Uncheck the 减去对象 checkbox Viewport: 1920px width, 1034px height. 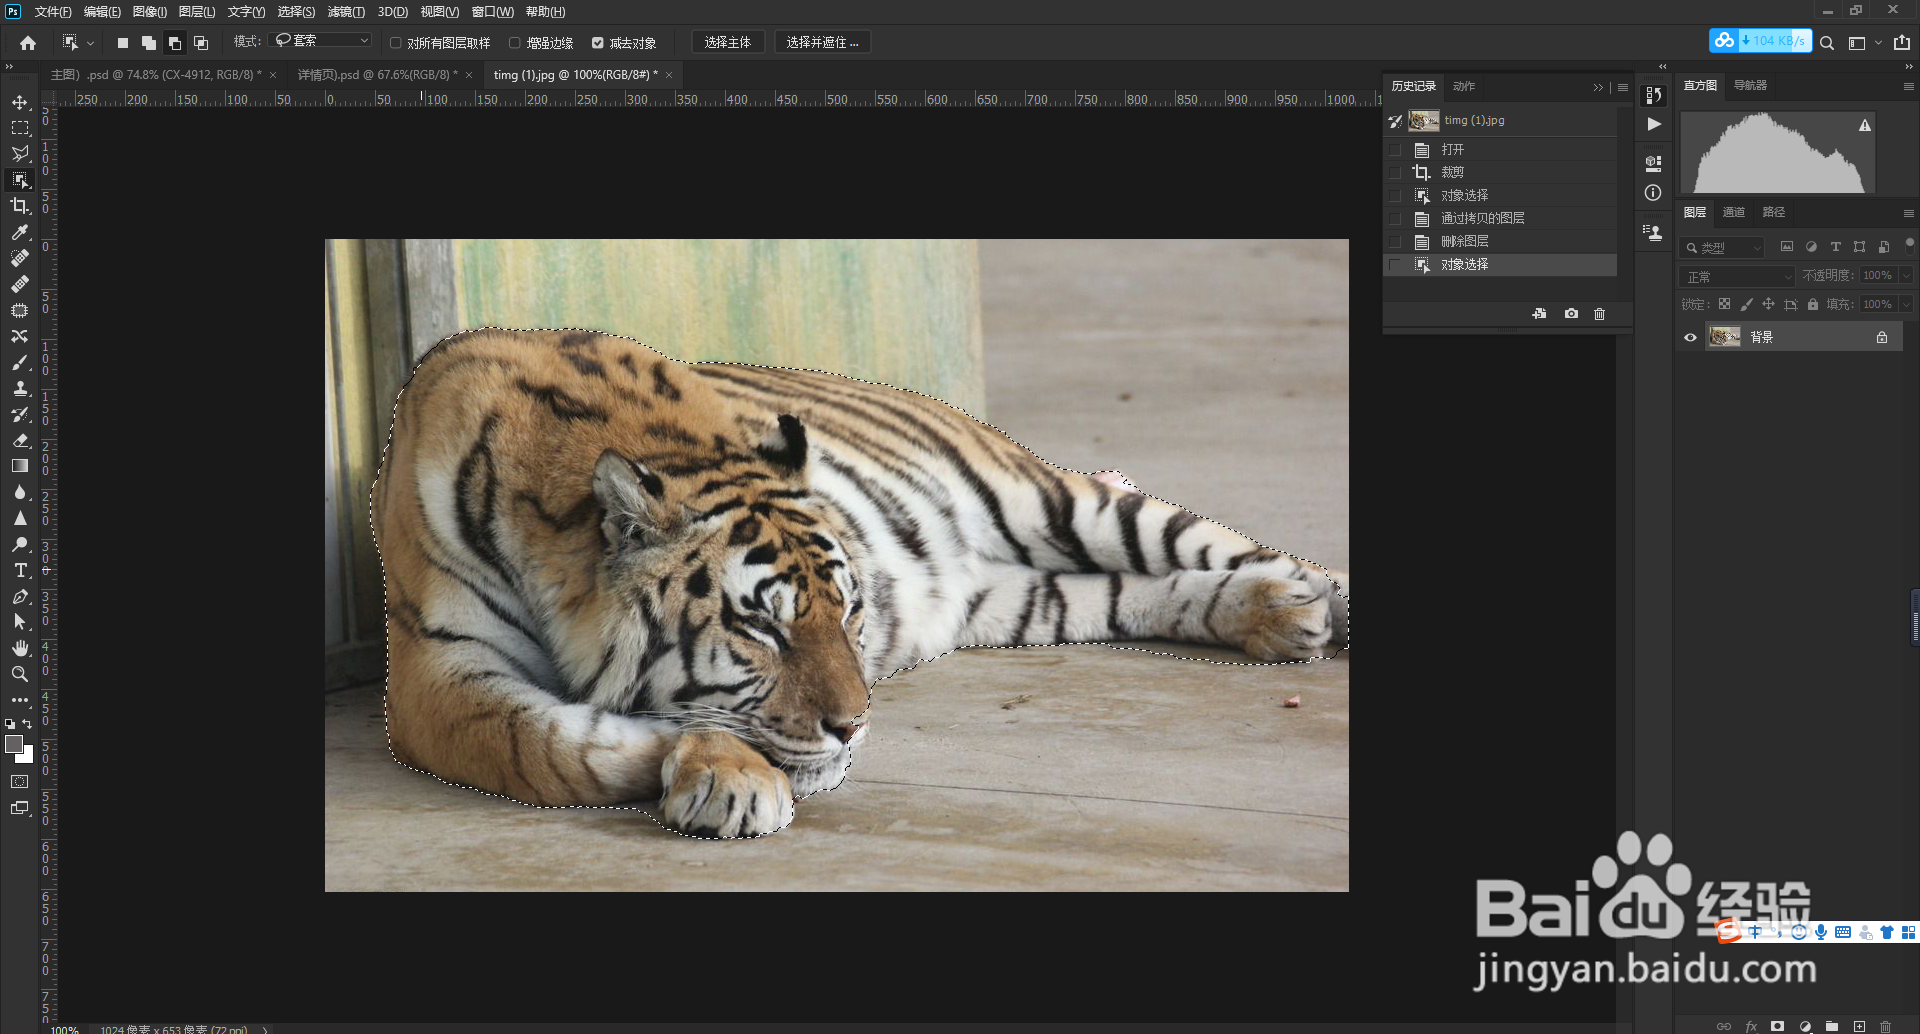598,43
